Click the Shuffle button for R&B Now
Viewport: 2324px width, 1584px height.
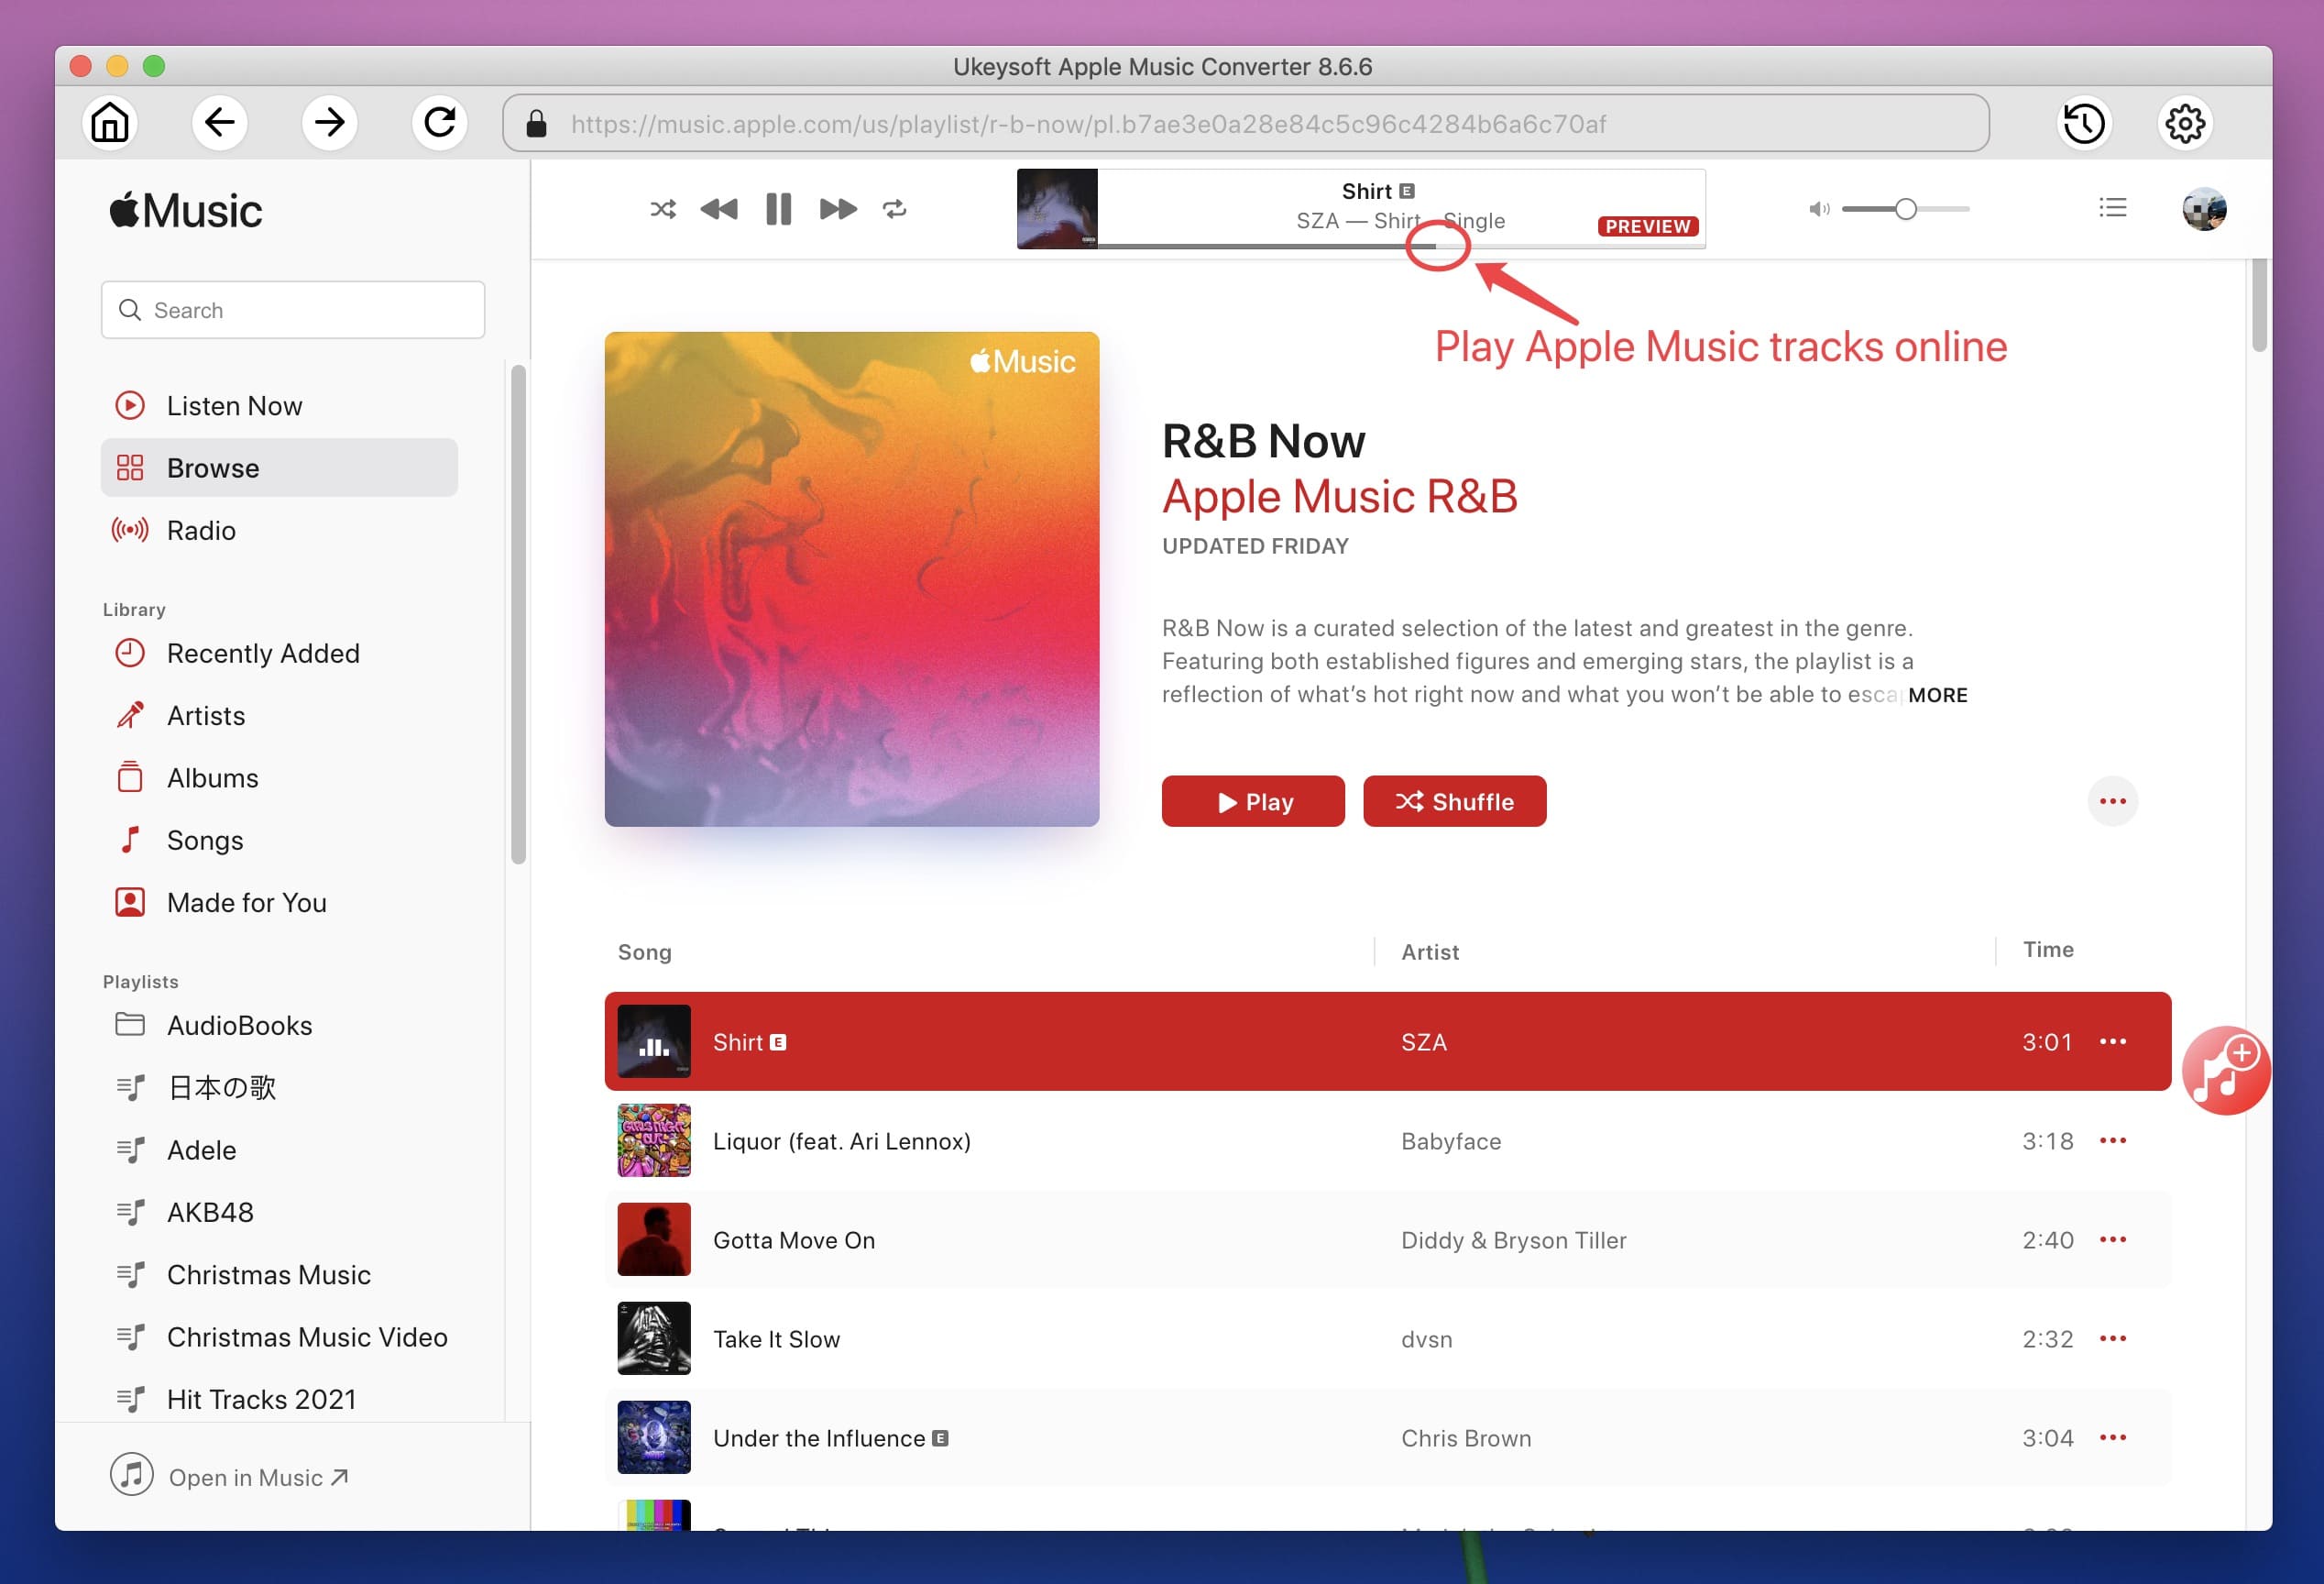coord(1455,802)
